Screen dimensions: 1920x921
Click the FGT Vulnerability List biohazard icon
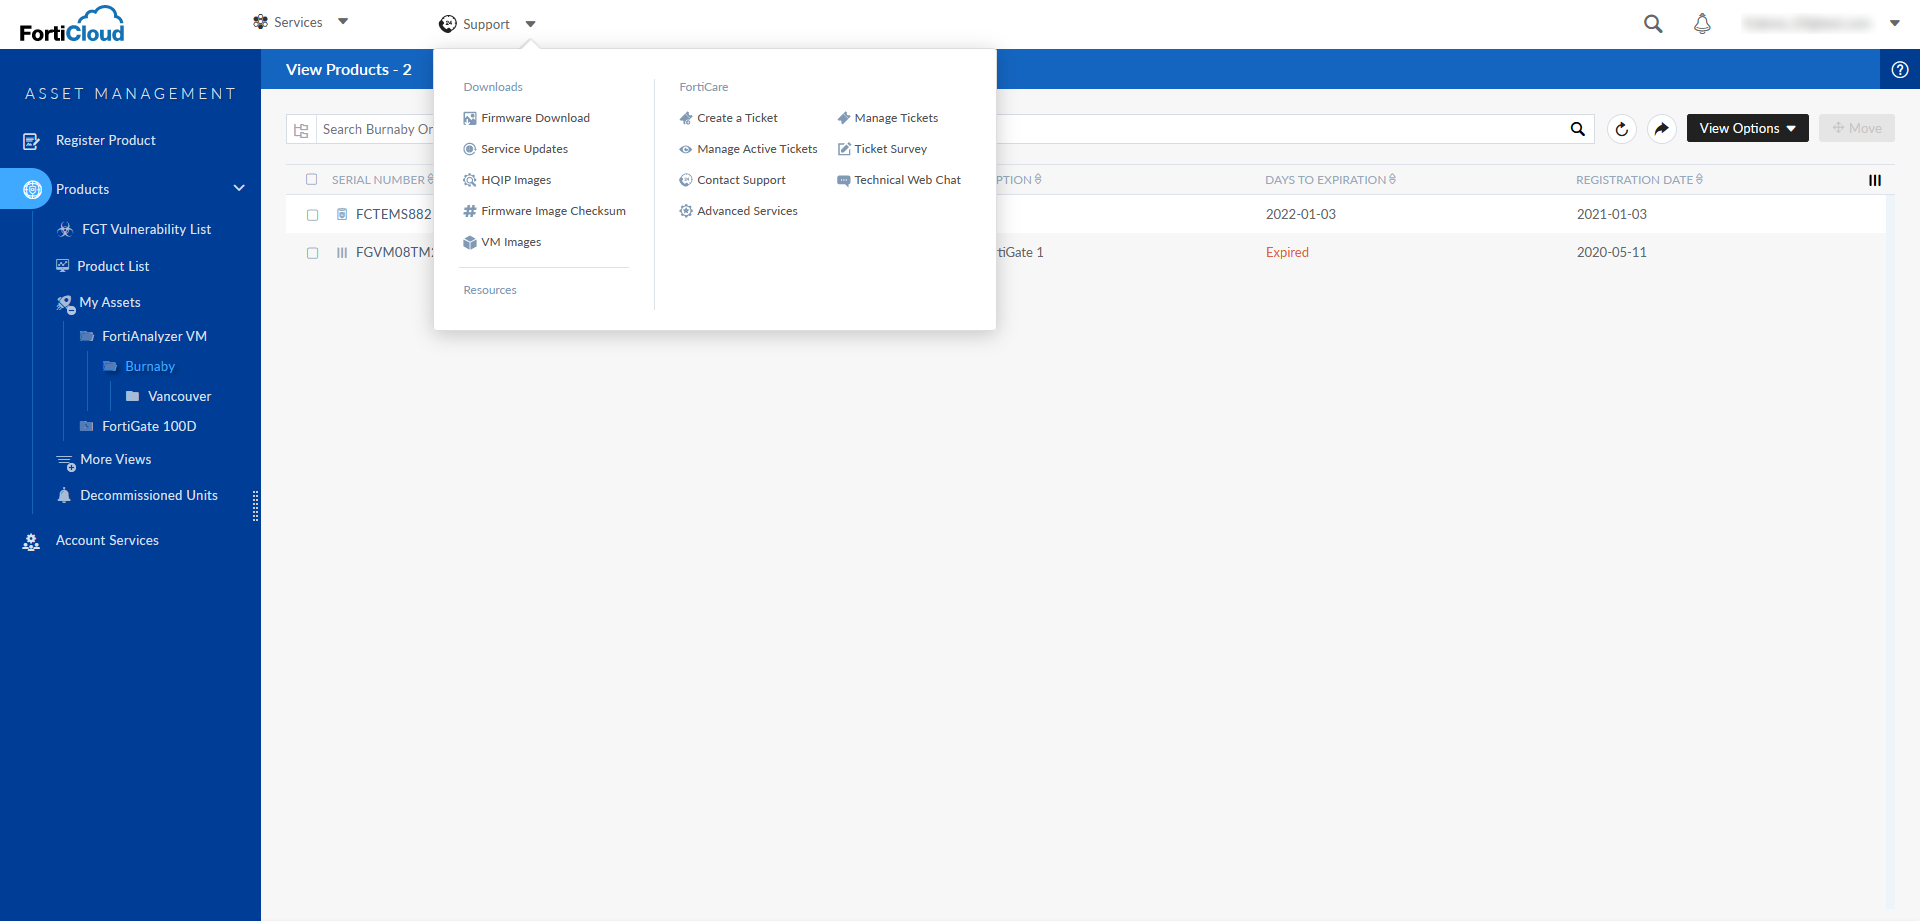click(65, 229)
